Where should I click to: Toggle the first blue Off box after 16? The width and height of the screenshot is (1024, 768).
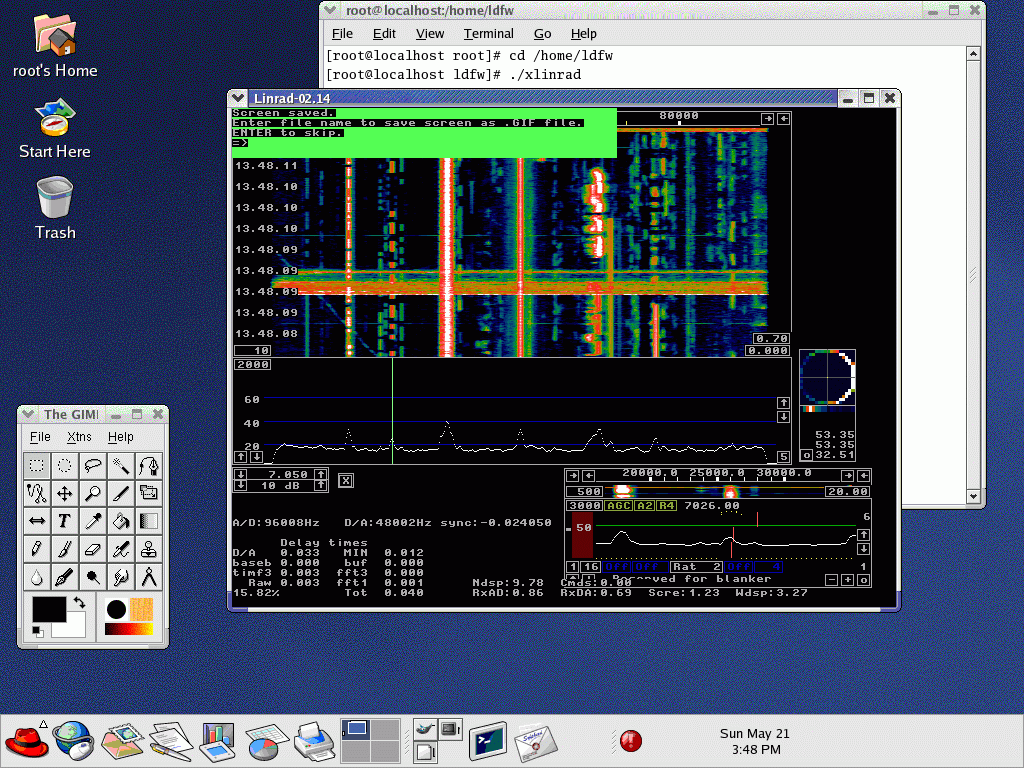(616, 566)
